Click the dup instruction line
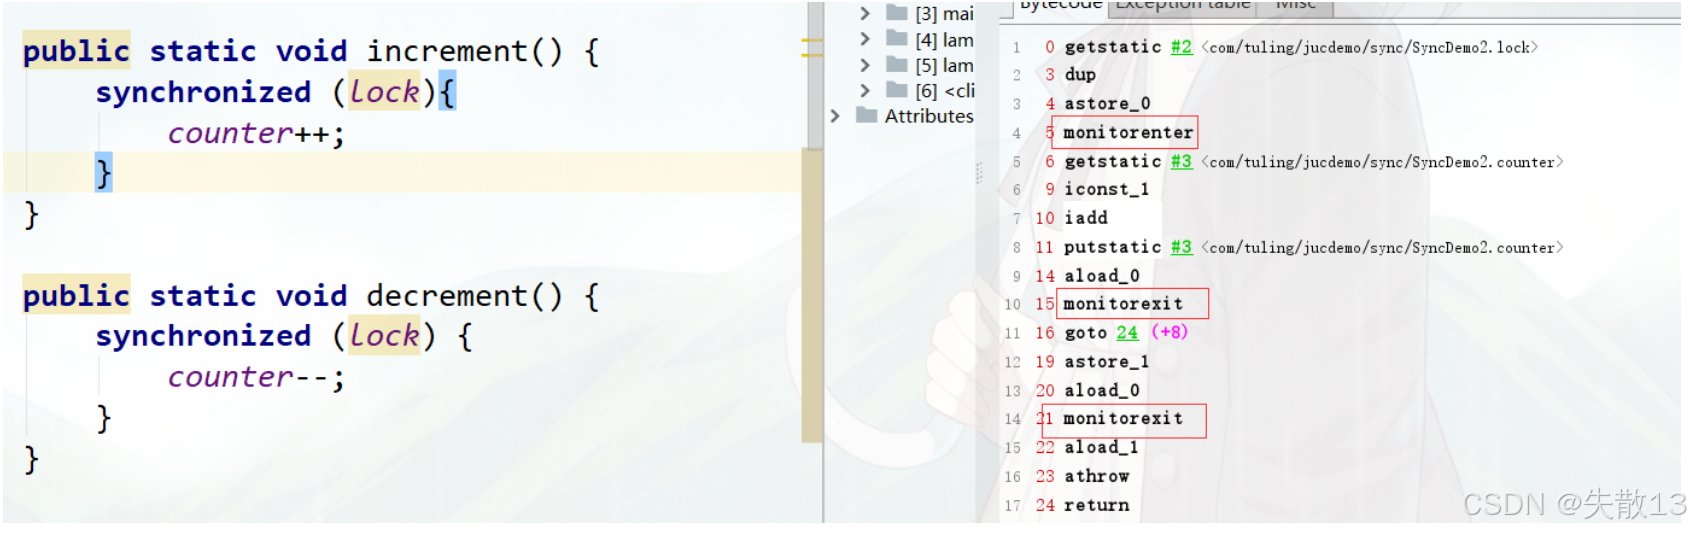 1080,75
